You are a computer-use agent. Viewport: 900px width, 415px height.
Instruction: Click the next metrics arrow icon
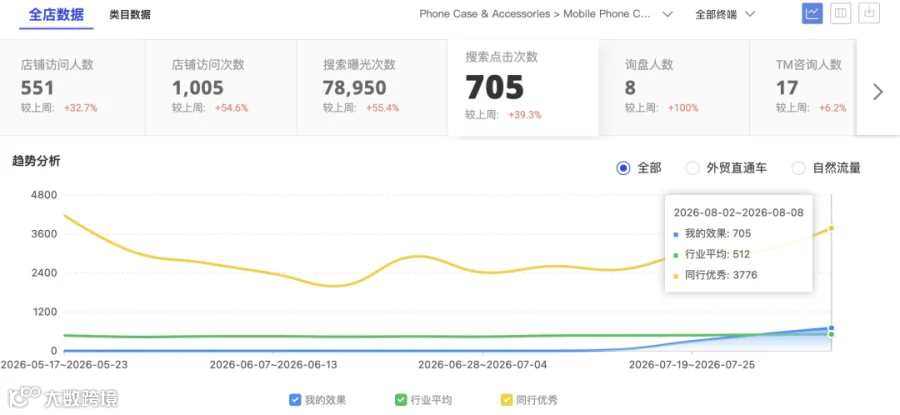pyautogui.click(x=878, y=92)
